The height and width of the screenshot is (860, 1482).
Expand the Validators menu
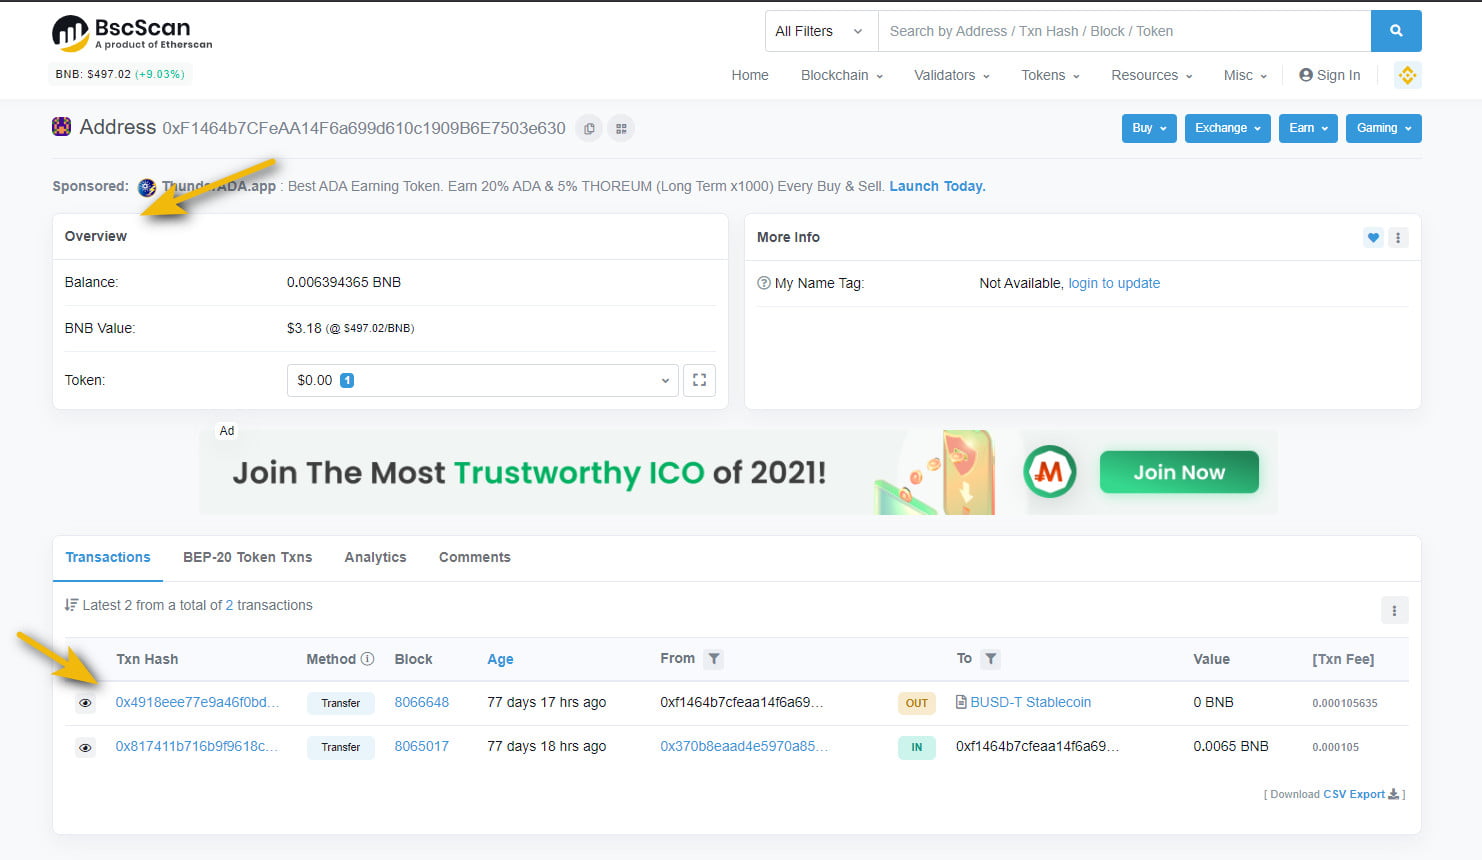pos(952,75)
